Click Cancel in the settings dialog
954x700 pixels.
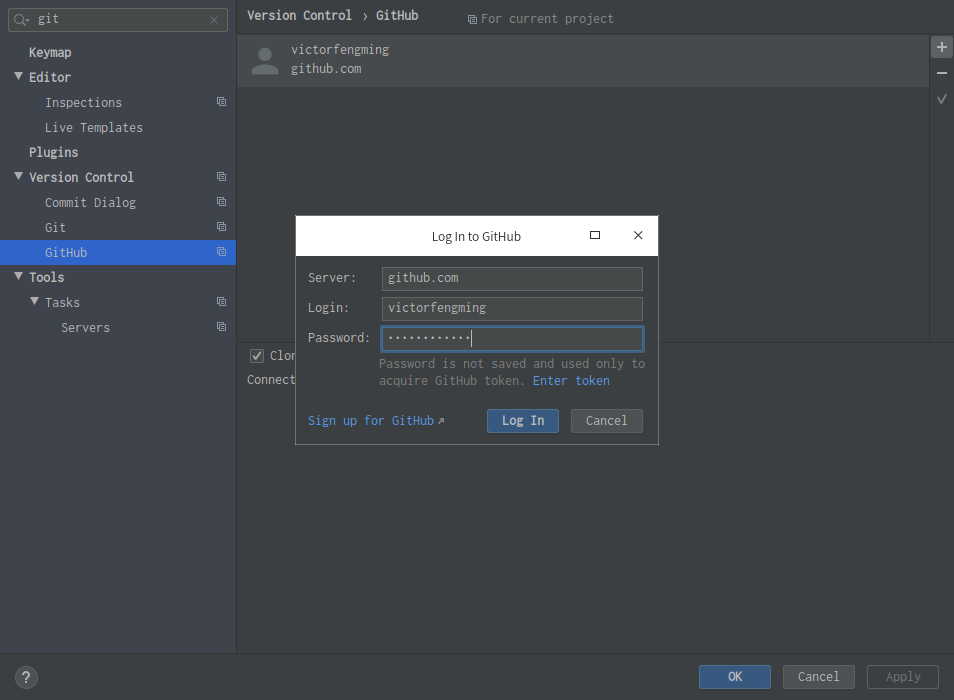[x=818, y=677]
